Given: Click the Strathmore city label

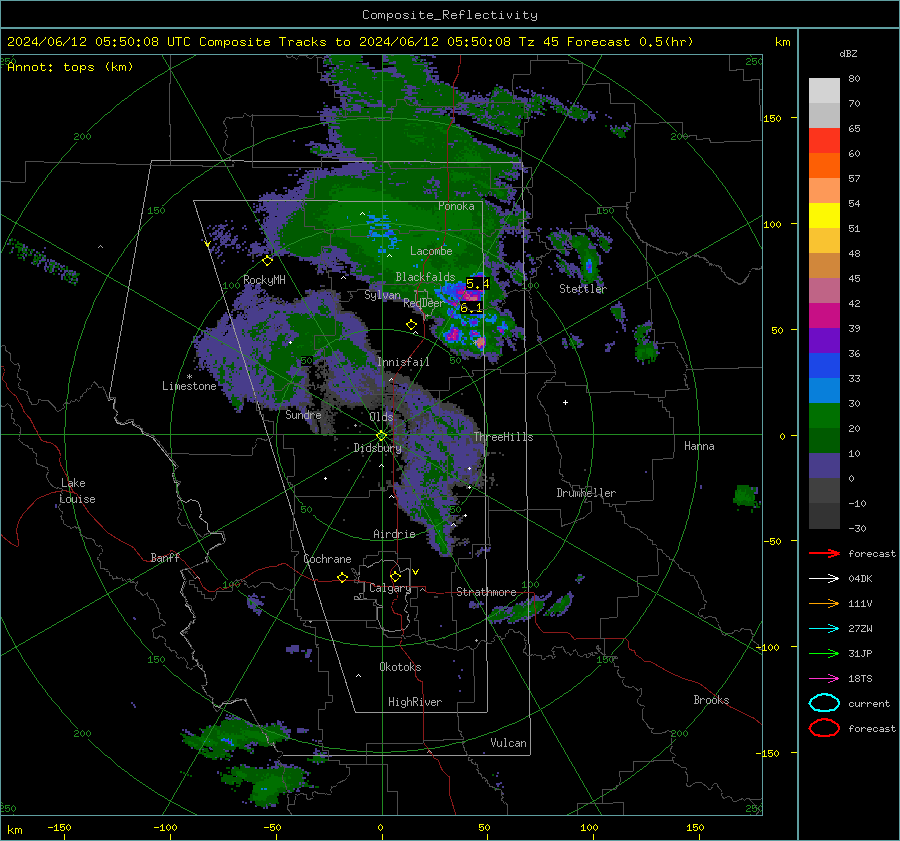Looking at the screenshot, I should click(x=486, y=592).
